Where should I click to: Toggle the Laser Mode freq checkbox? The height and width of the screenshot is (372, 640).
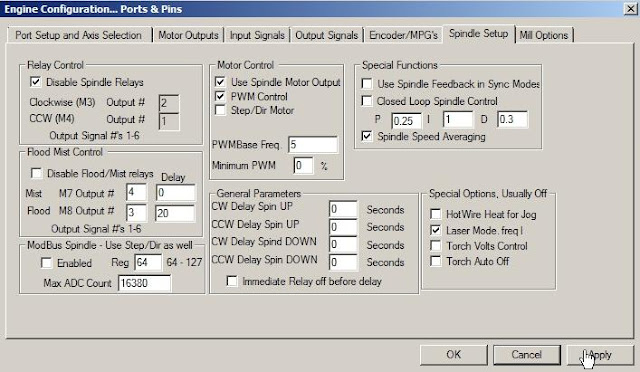tap(436, 230)
